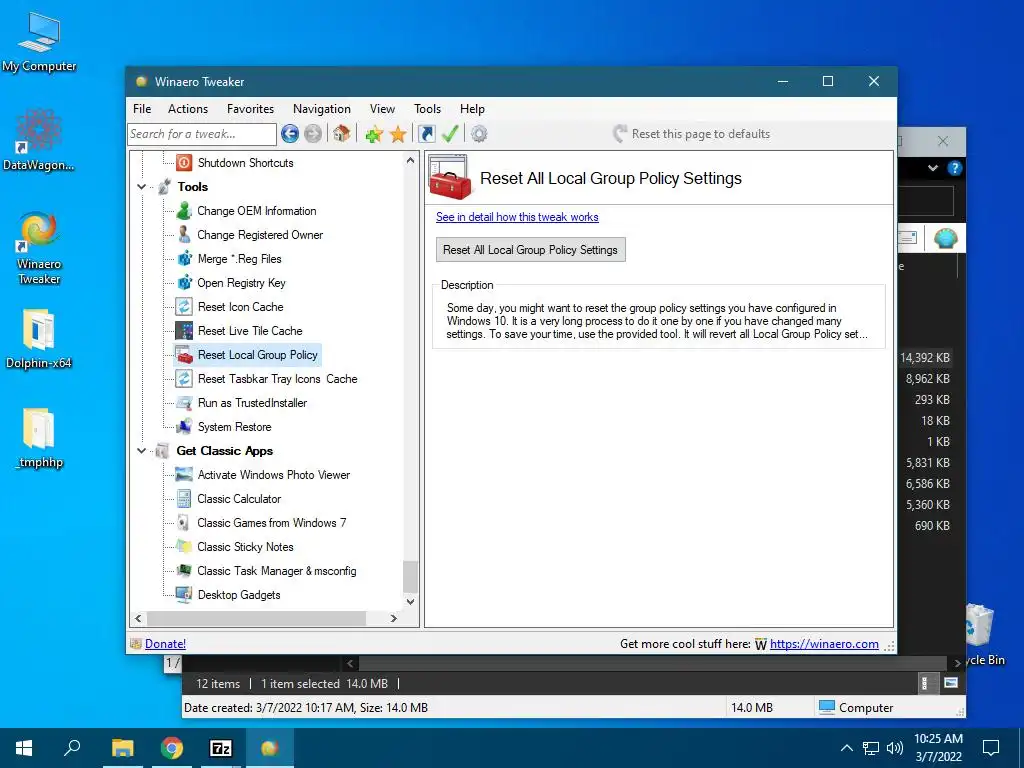Click the Shutdown Shortcuts icon
This screenshot has height=768, width=1024.
click(x=184, y=163)
